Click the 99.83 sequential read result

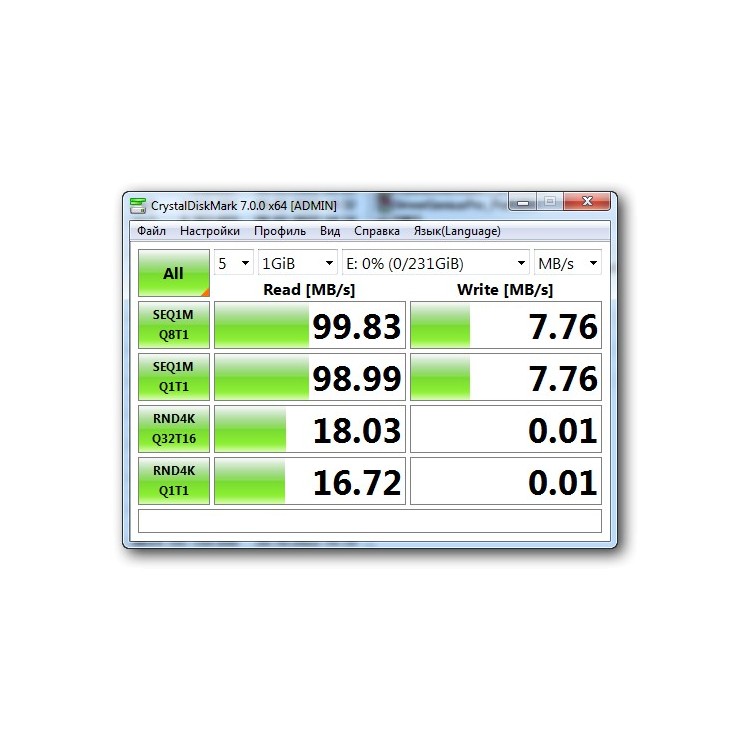[310, 326]
